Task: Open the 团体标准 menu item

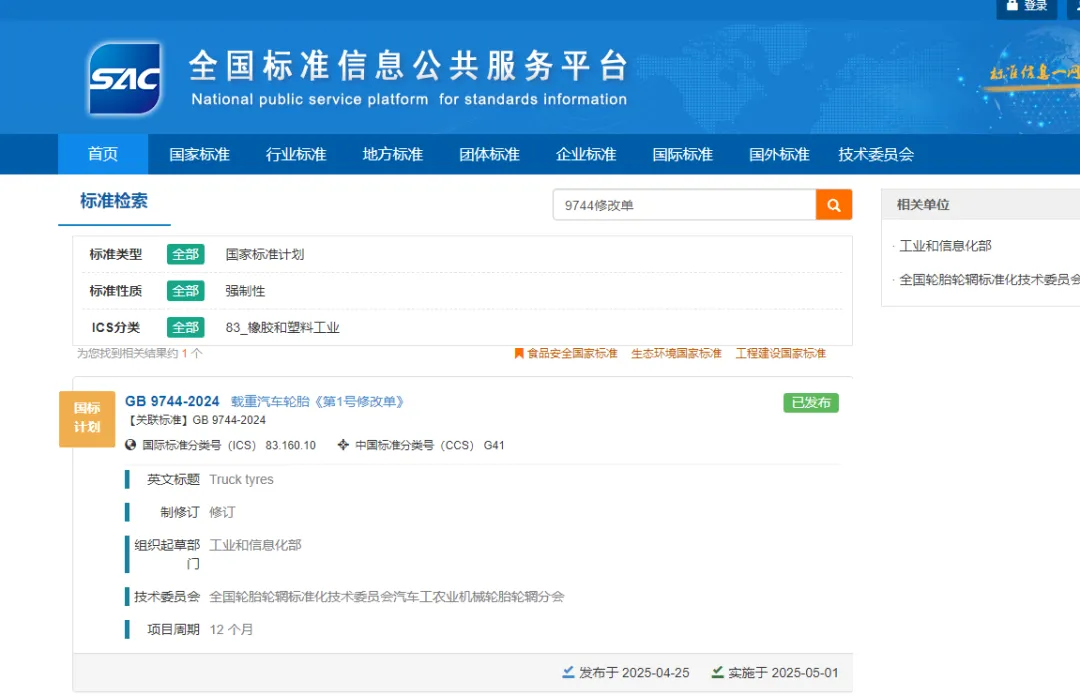Action: coord(490,154)
